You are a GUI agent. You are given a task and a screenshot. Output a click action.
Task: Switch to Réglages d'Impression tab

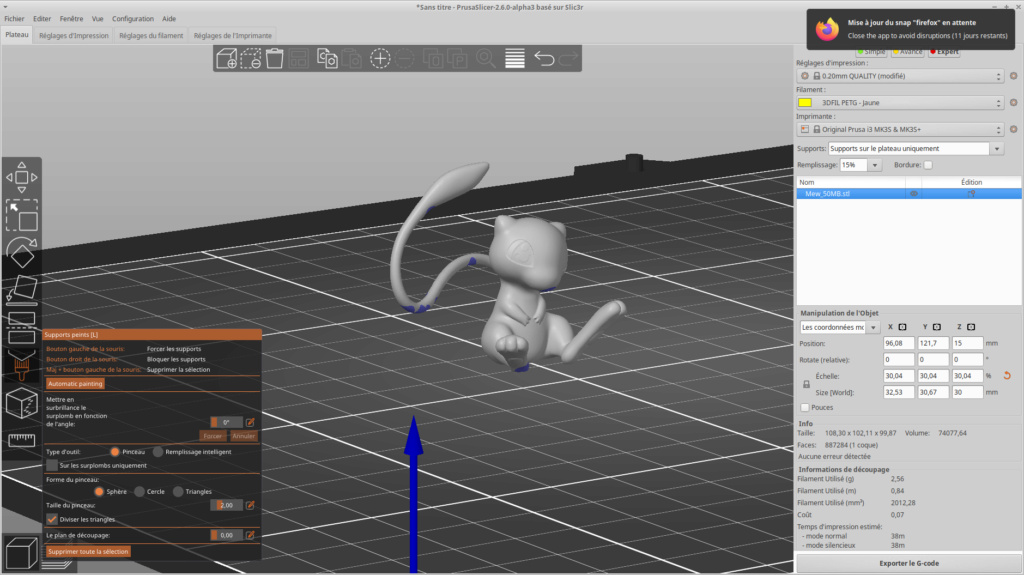coord(74,36)
